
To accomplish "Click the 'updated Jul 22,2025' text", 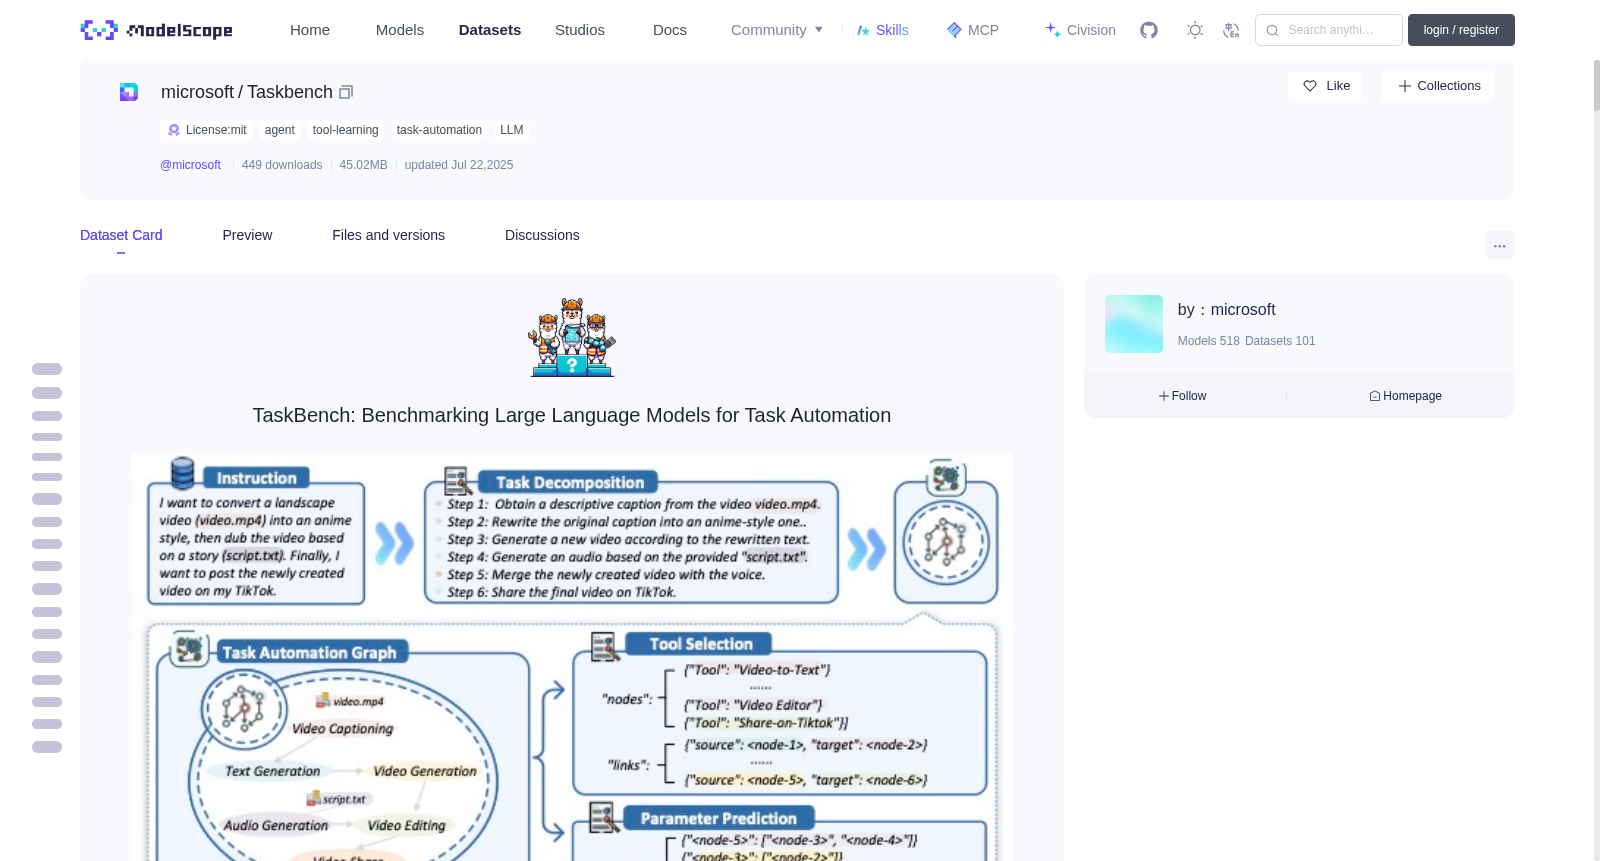I will coord(459,165).
